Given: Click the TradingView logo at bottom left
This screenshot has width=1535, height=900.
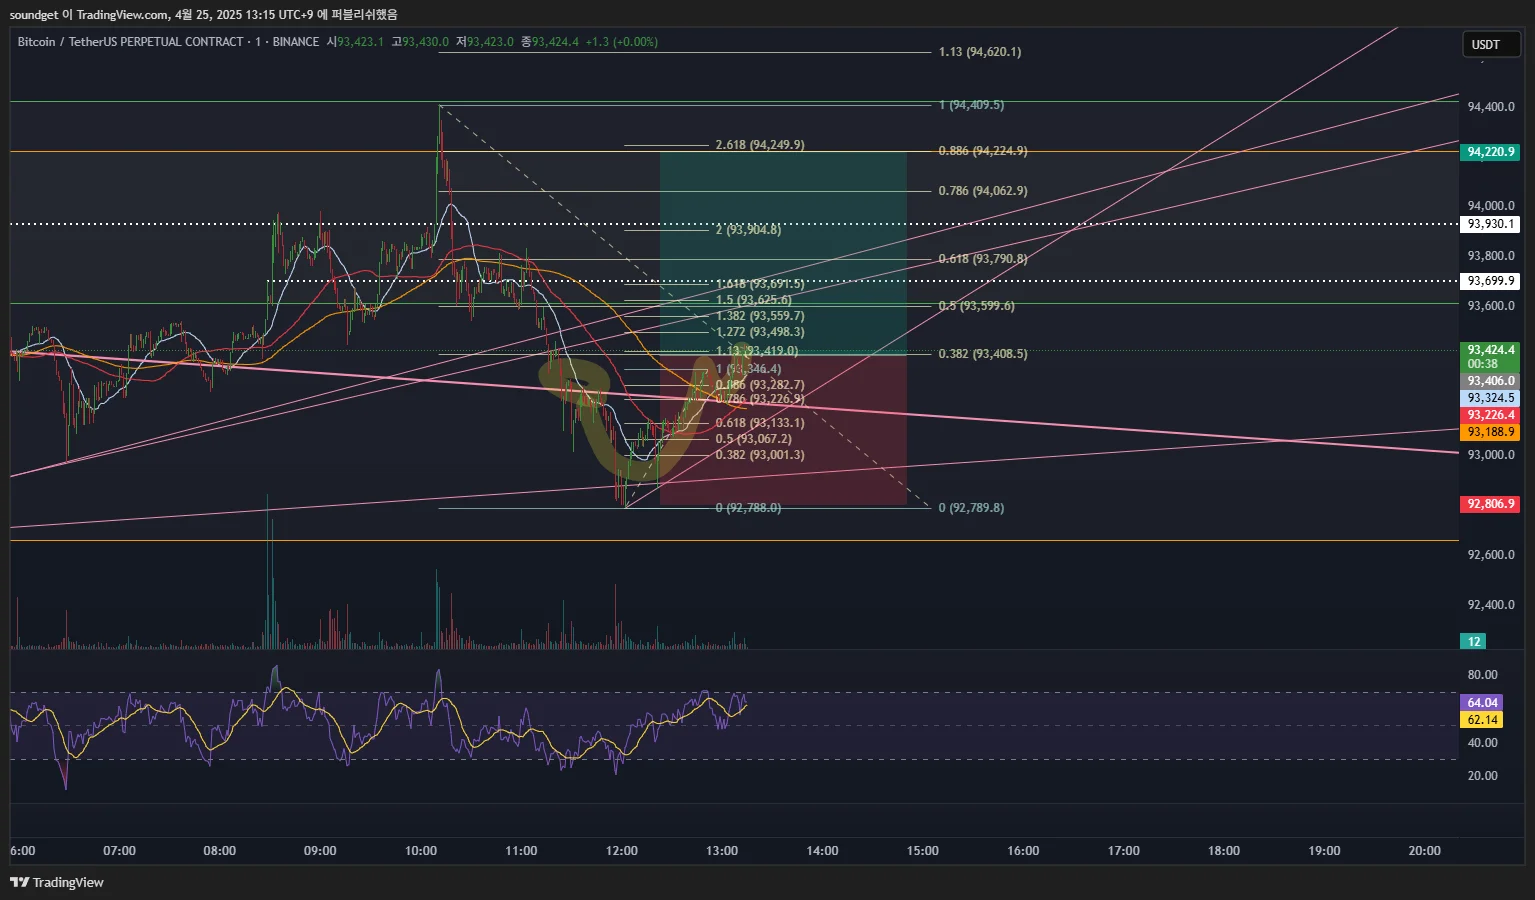Looking at the screenshot, I should pyautogui.click(x=57, y=882).
